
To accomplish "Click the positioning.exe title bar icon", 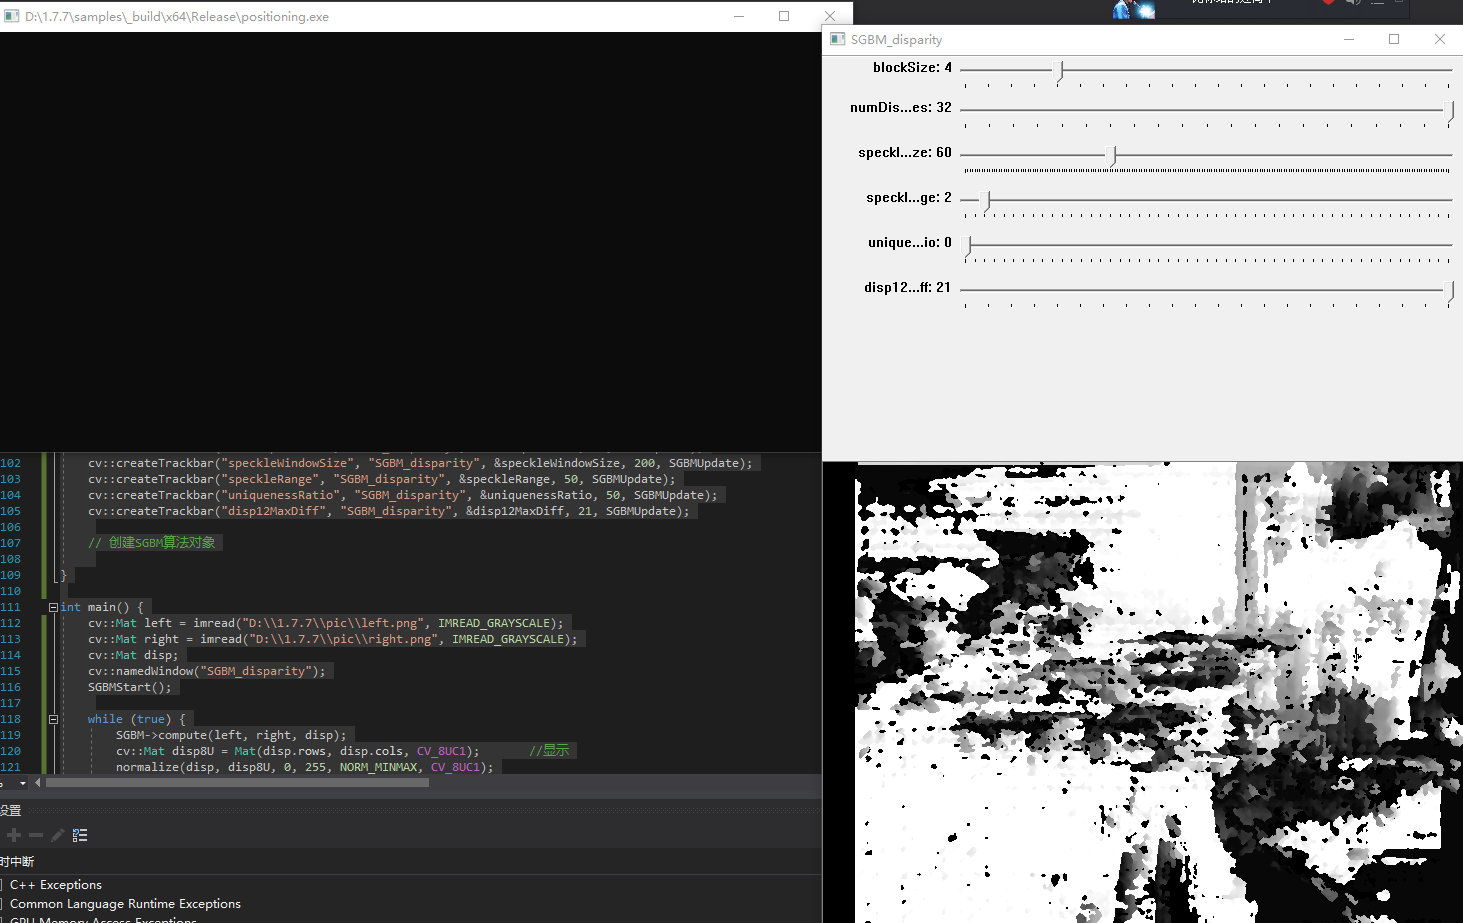I will [x=11, y=16].
